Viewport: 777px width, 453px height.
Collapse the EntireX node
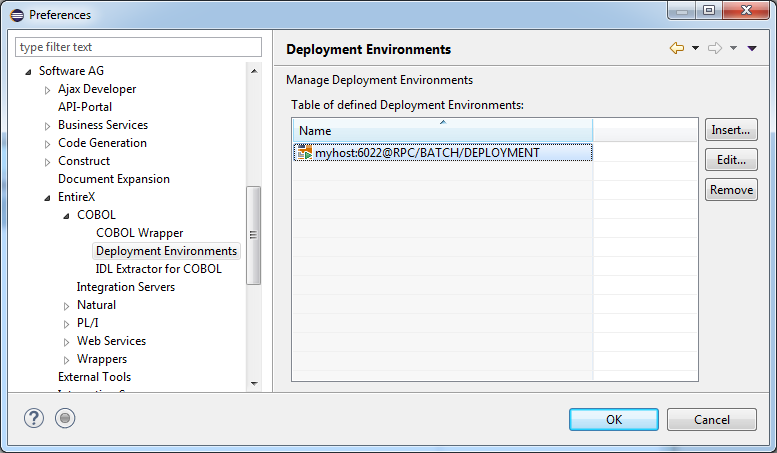pyautogui.click(x=47, y=198)
